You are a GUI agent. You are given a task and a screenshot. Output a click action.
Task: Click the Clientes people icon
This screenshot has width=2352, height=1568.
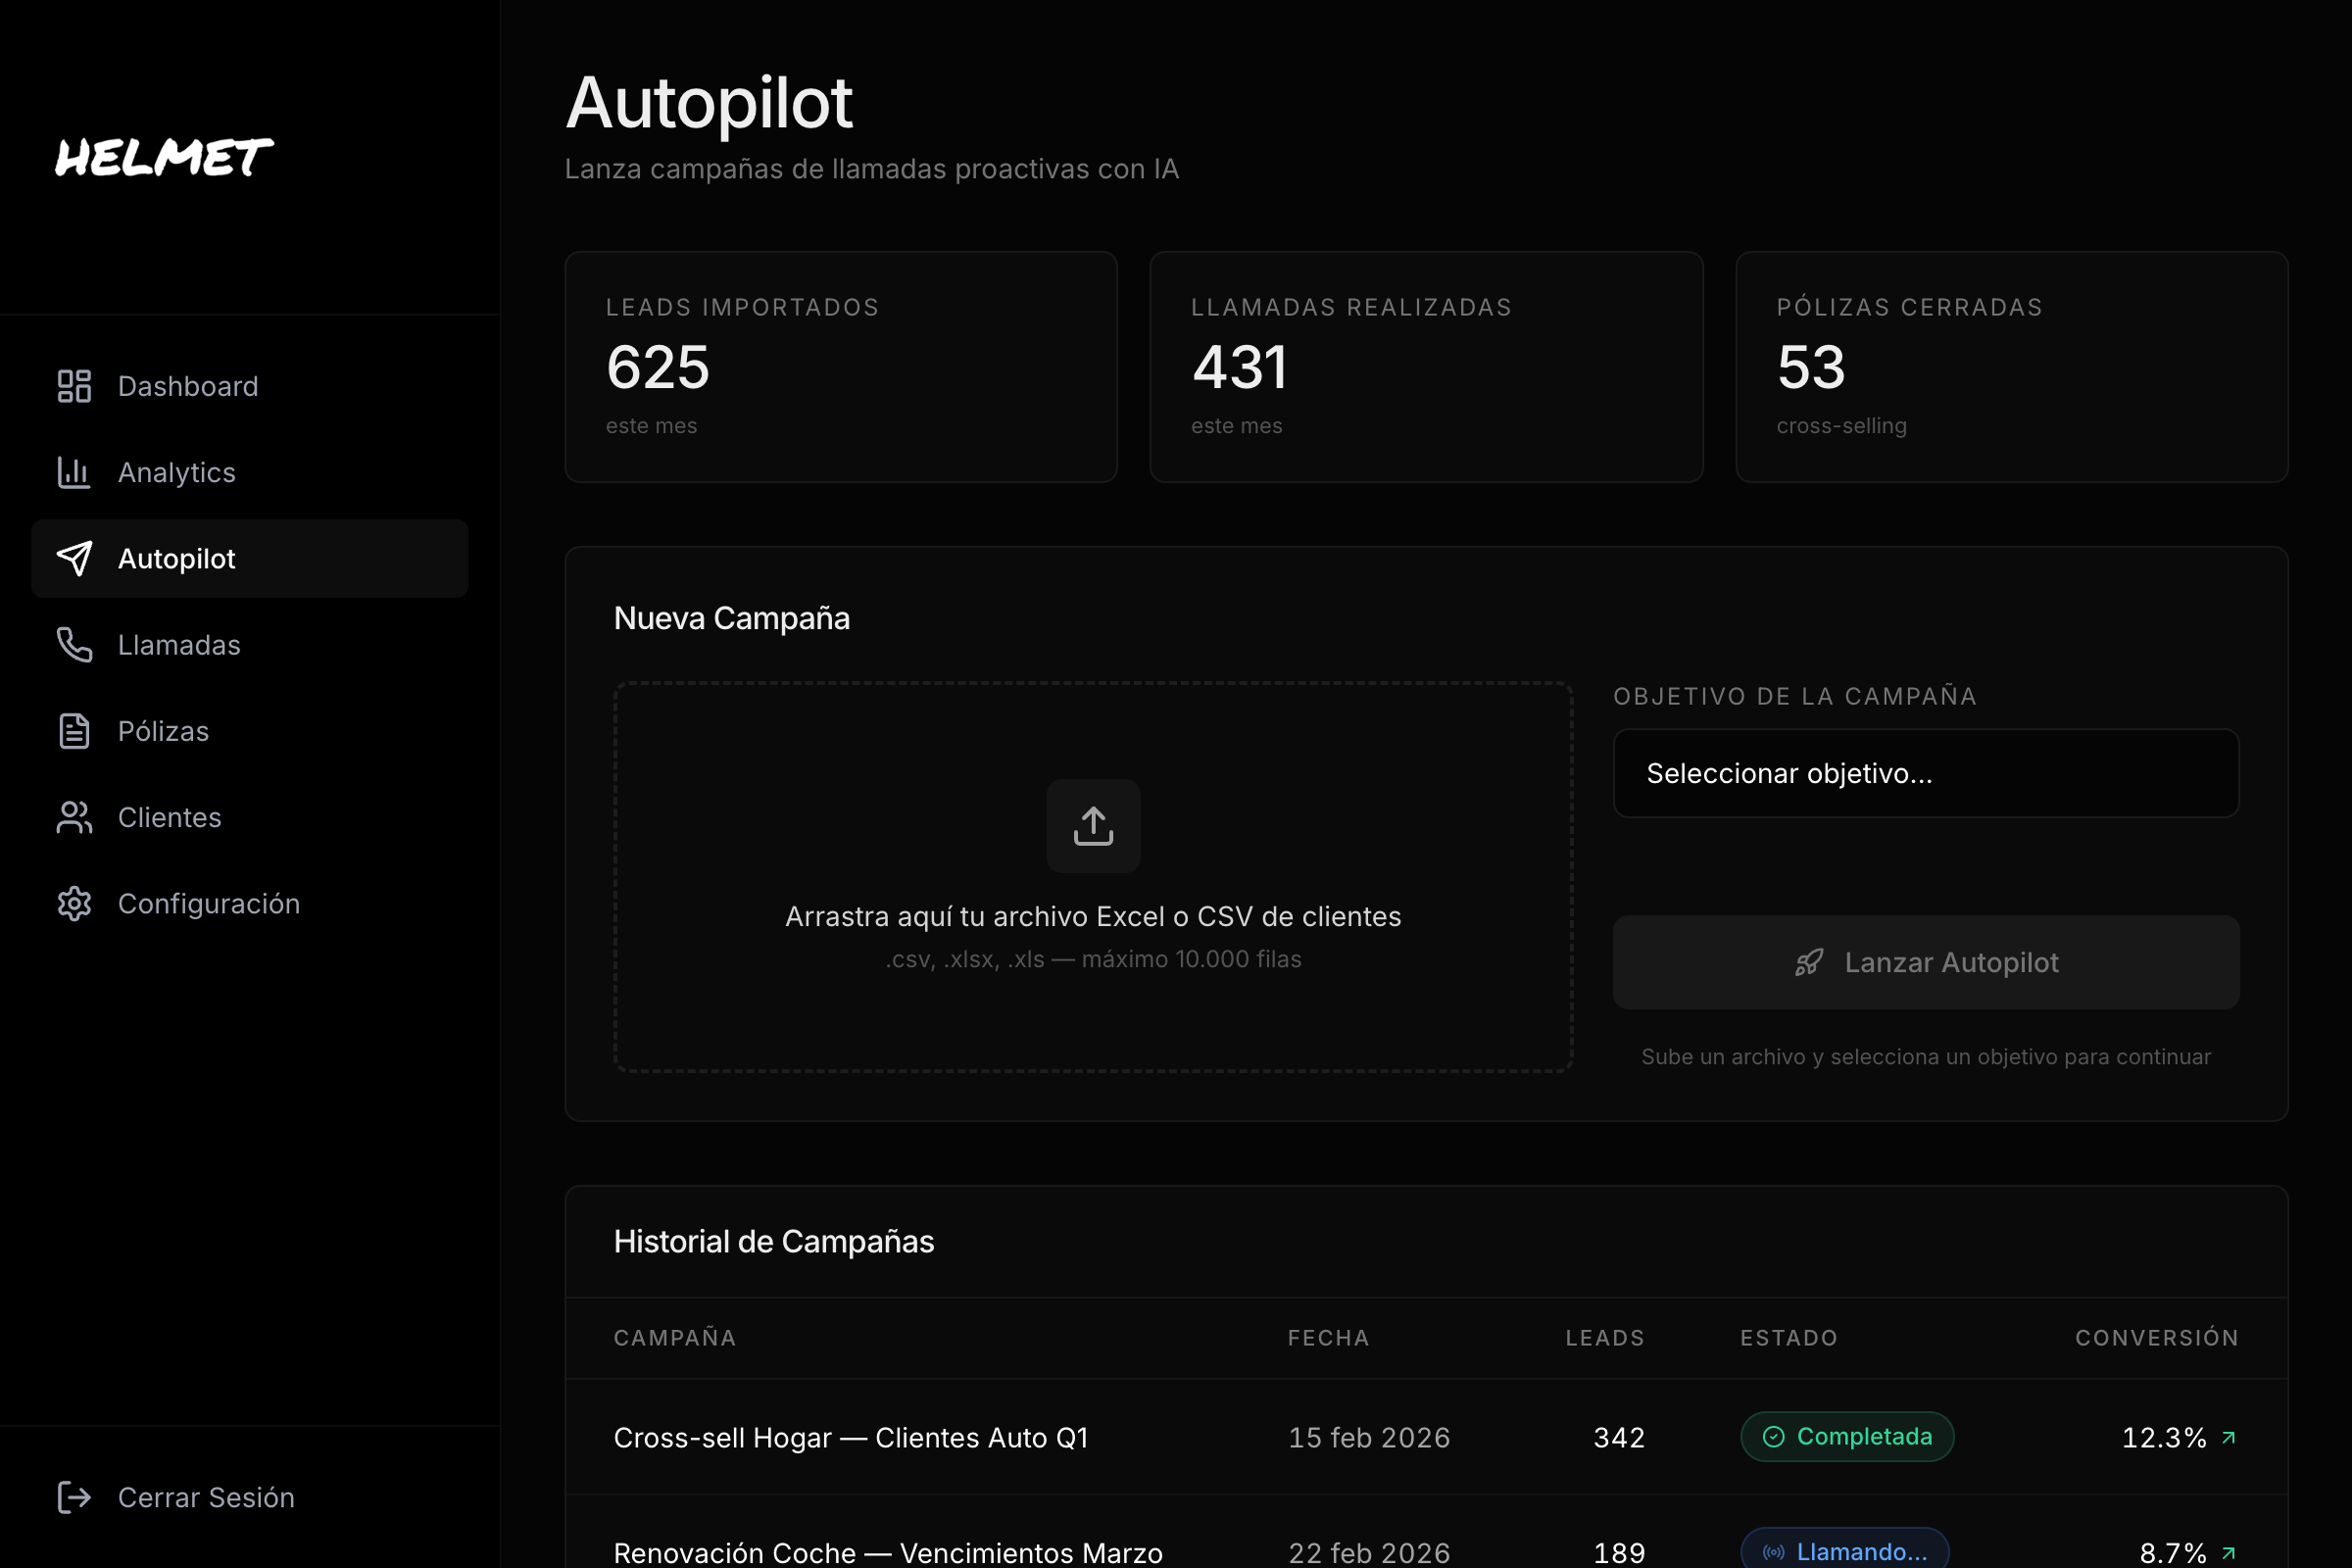tap(73, 817)
